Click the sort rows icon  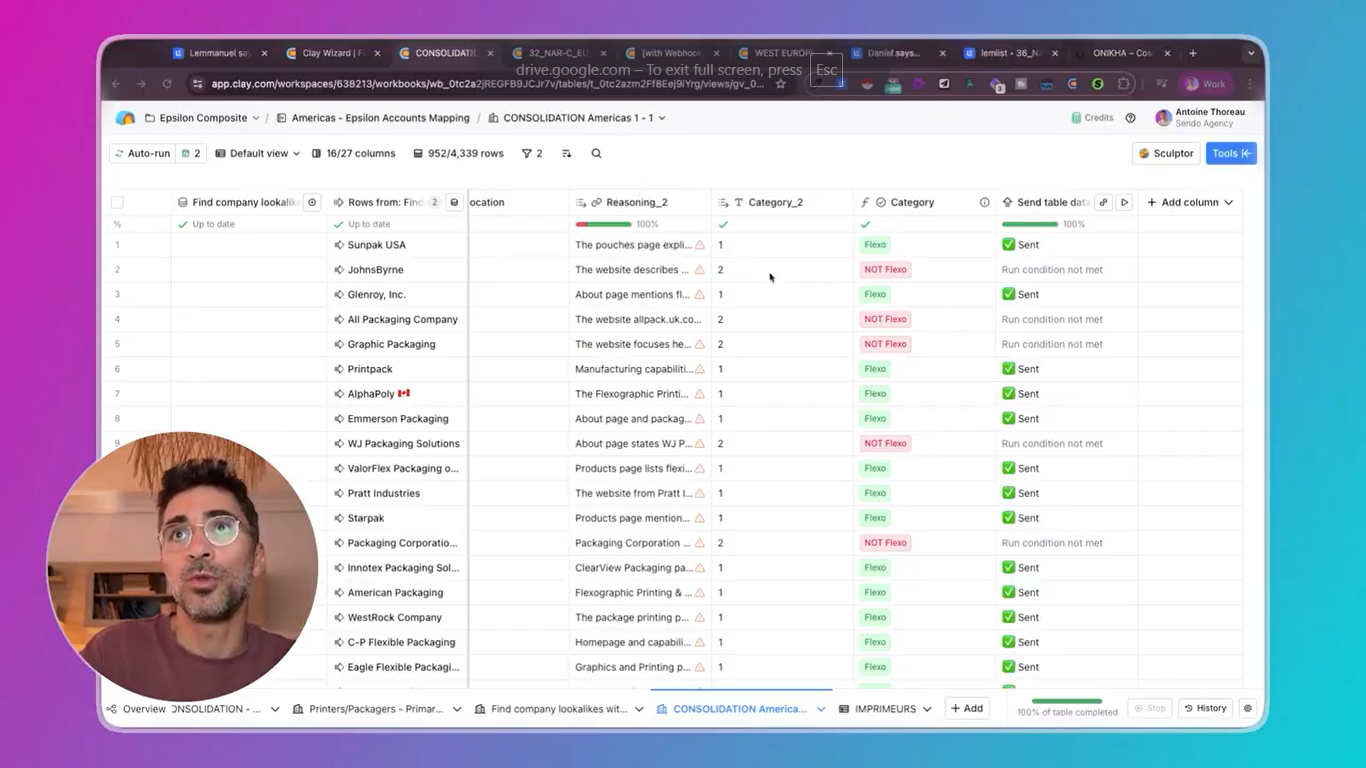(x=566, y=154)
